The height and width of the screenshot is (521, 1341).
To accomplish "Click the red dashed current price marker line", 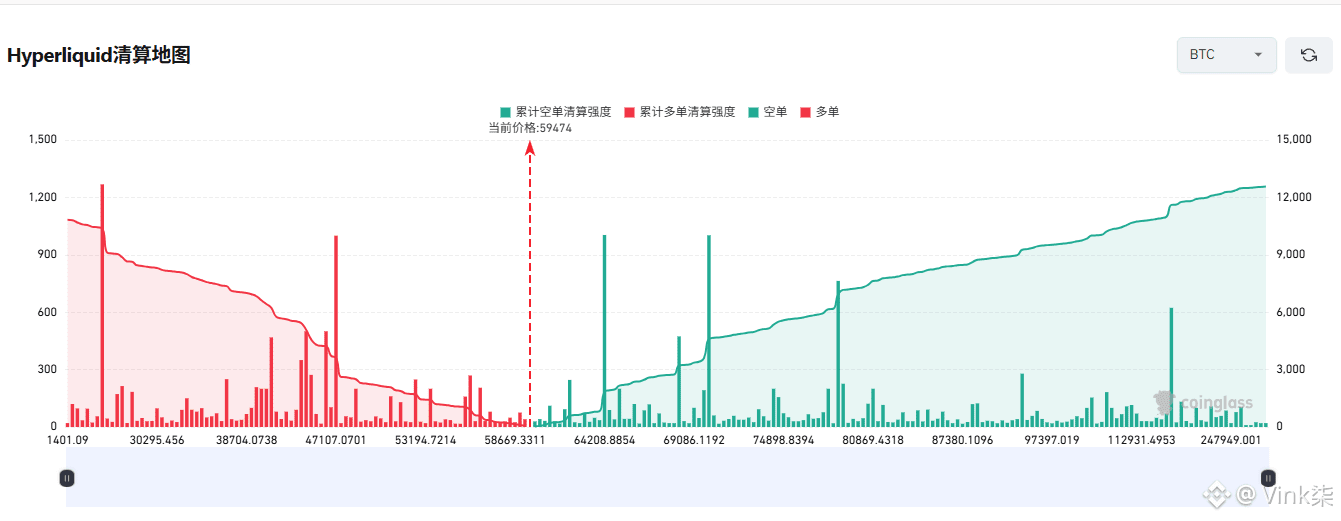I will coord(530,285).
